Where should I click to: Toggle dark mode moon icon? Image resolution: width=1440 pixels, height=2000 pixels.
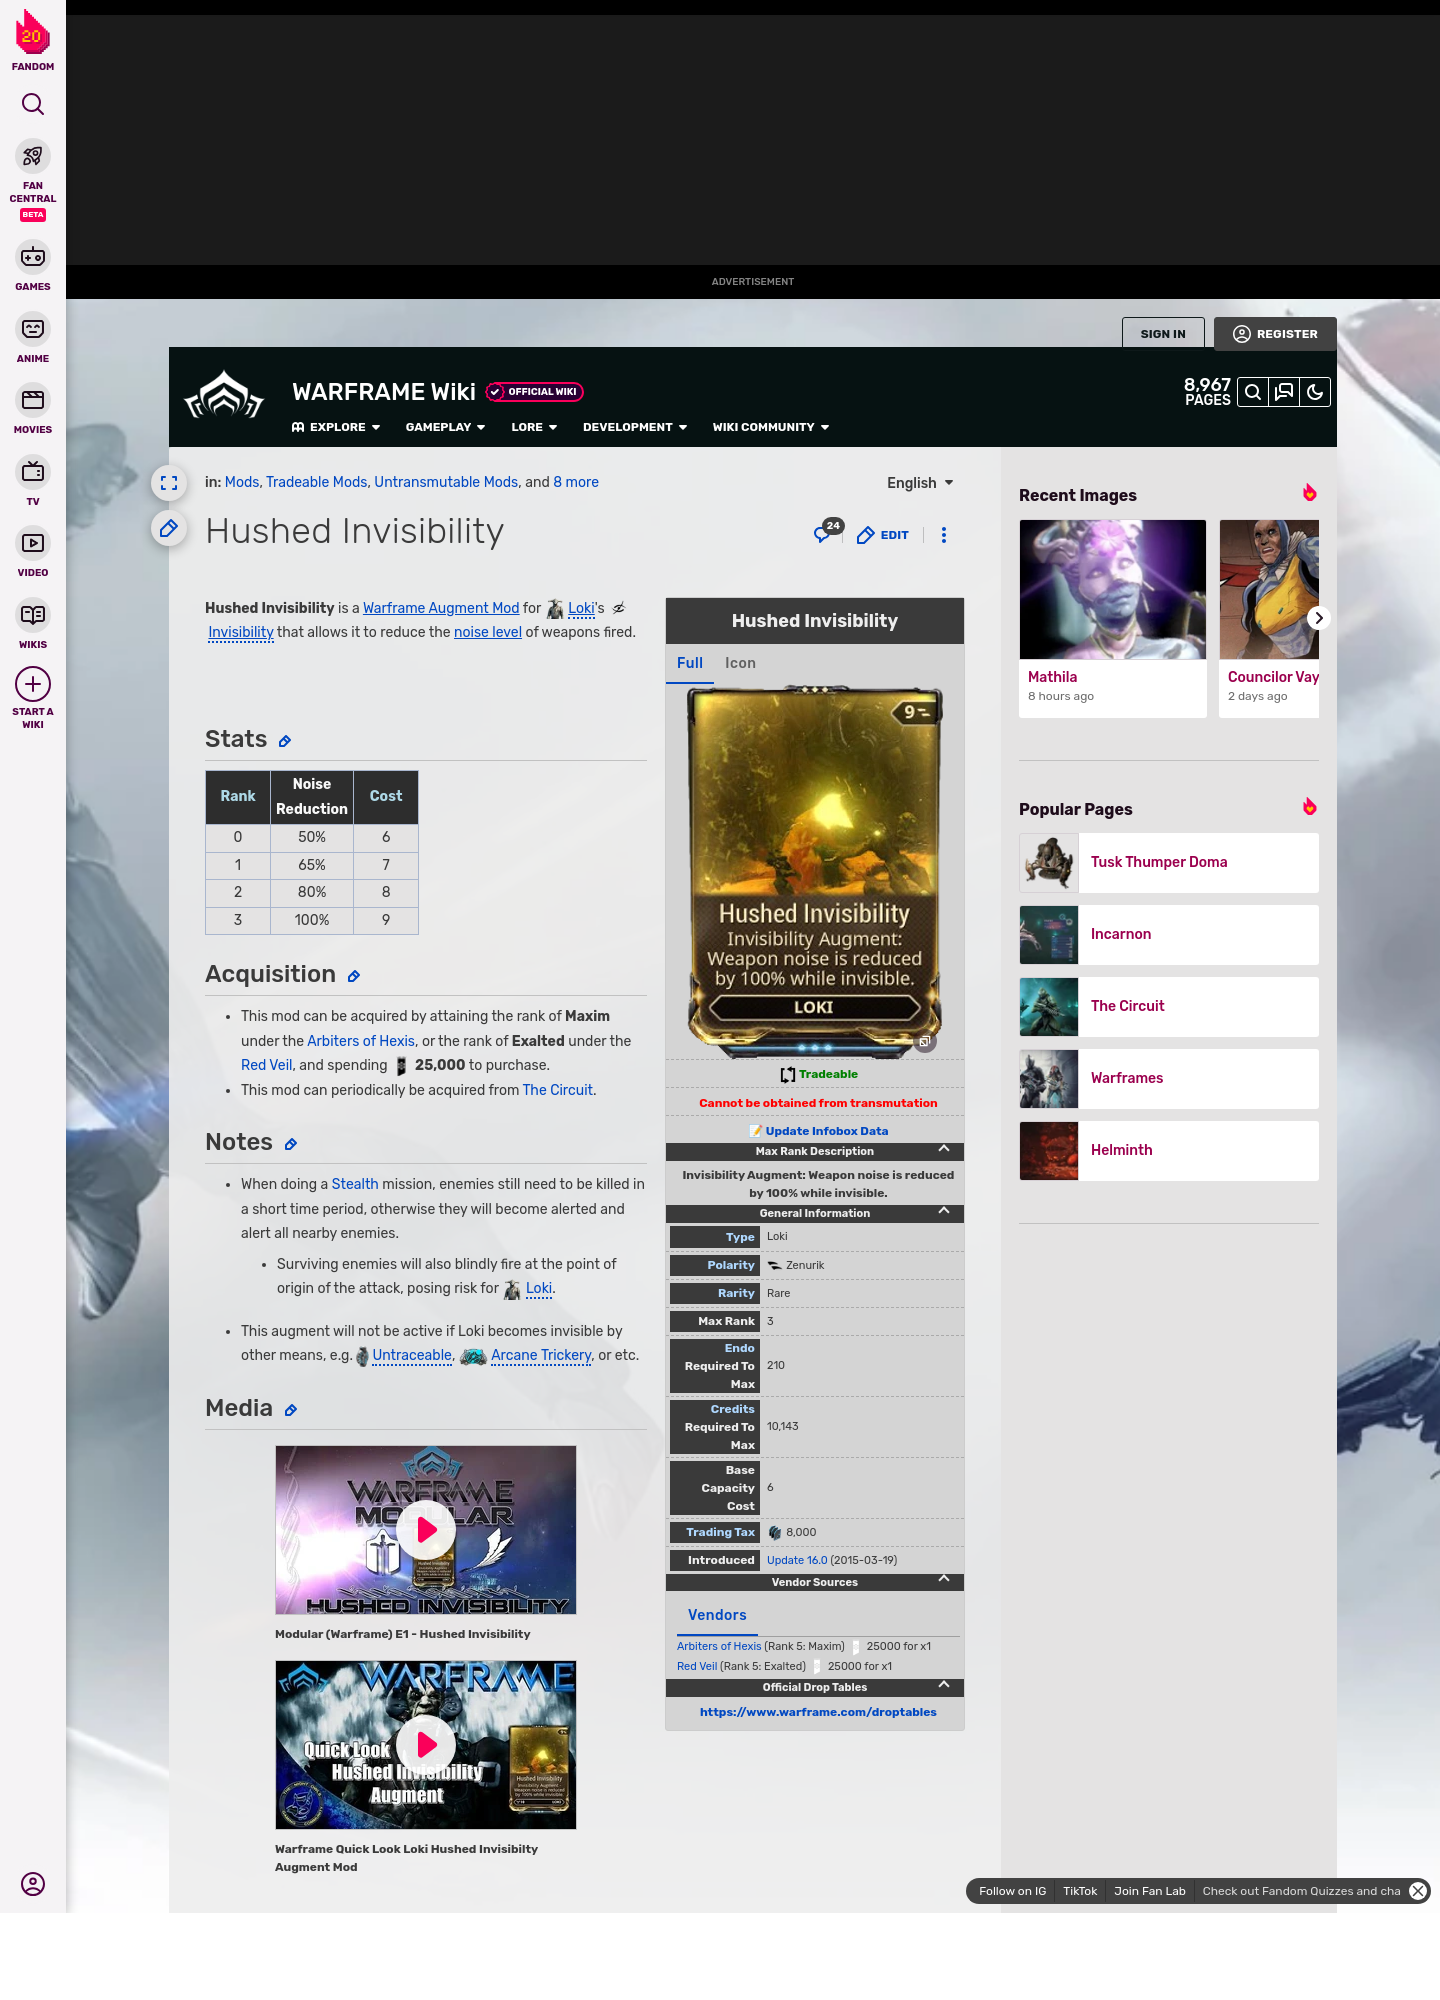pyautogui.click(x=1315, y=392)
